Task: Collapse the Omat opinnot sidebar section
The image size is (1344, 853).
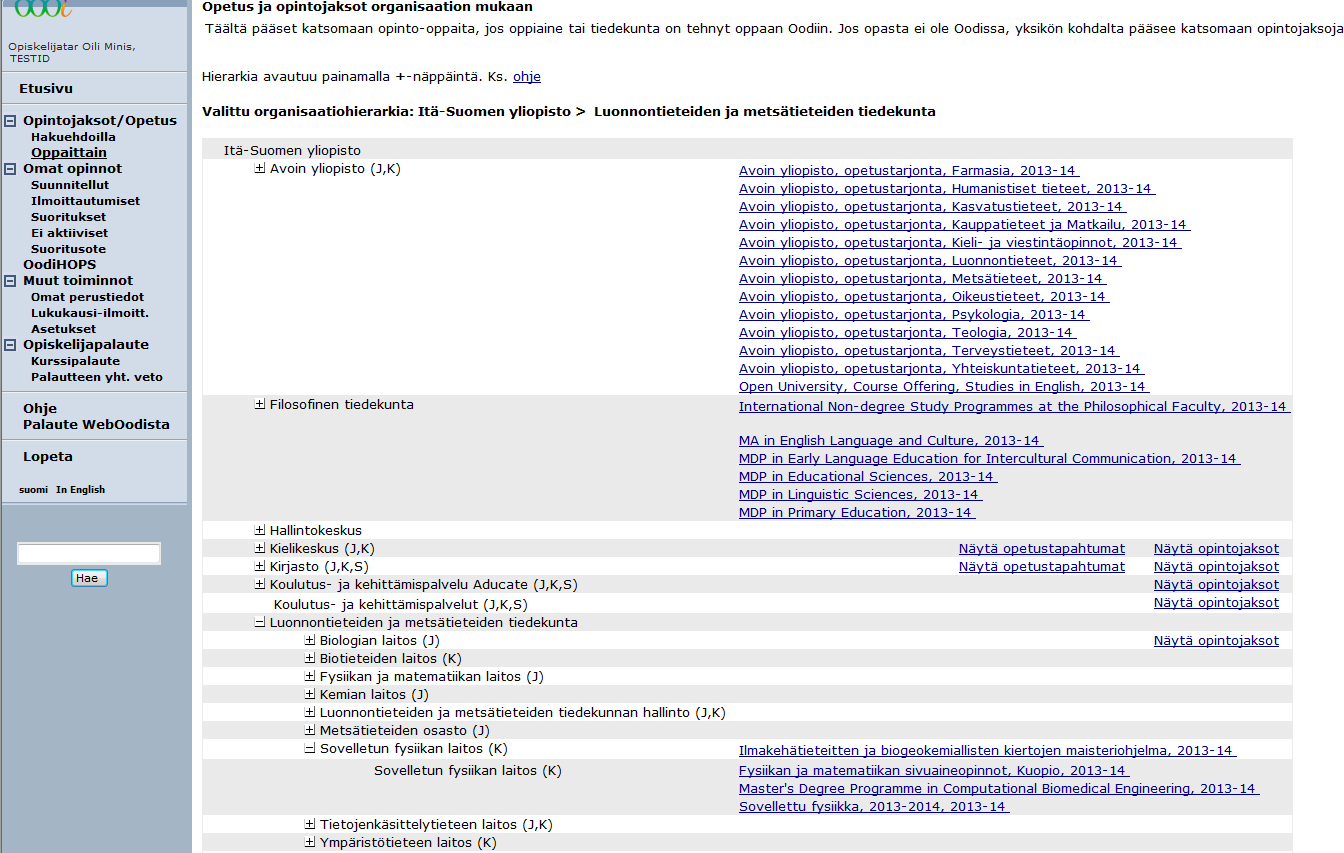Action: [x=11, y=169]
